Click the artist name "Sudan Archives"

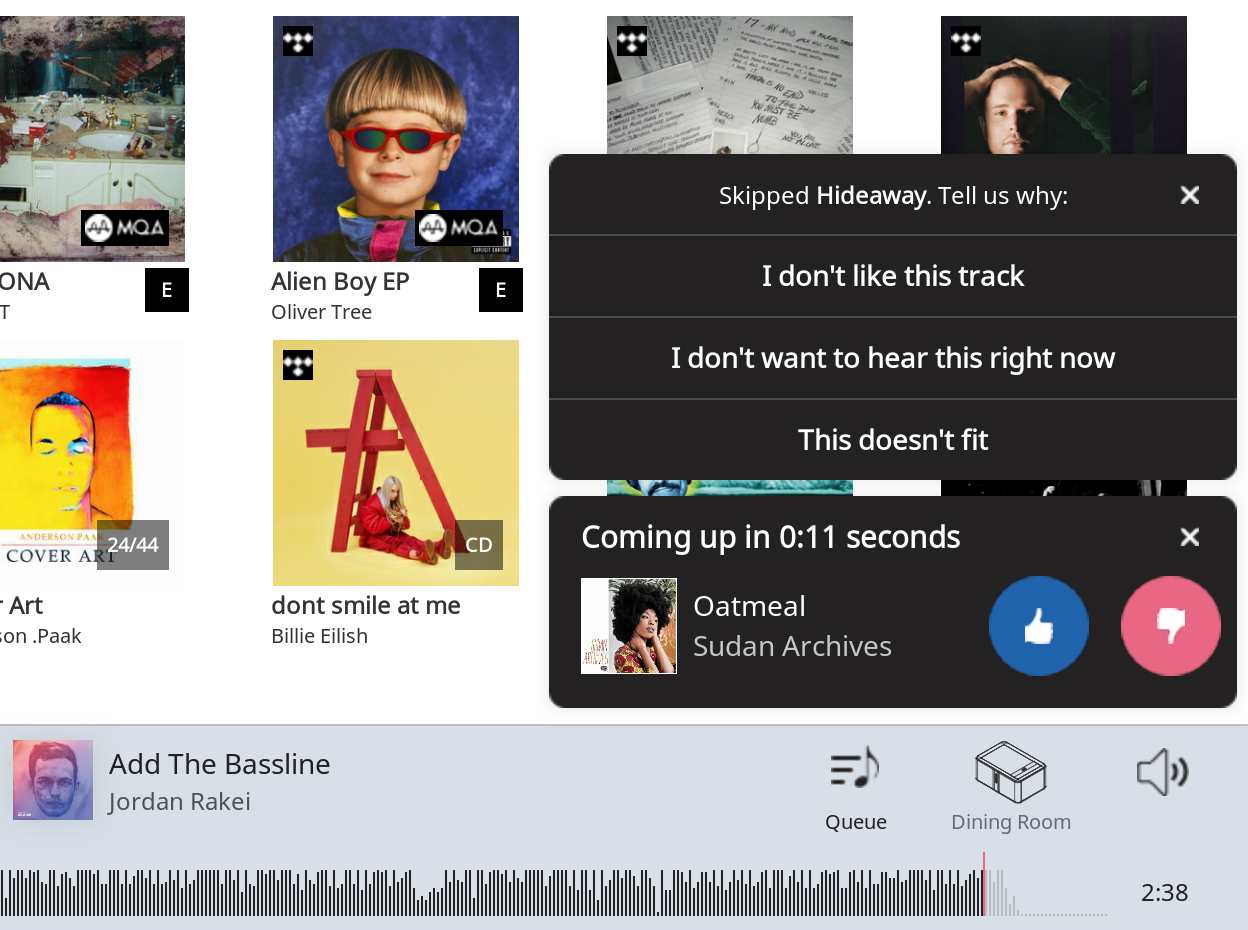click(x=792, y=646)
